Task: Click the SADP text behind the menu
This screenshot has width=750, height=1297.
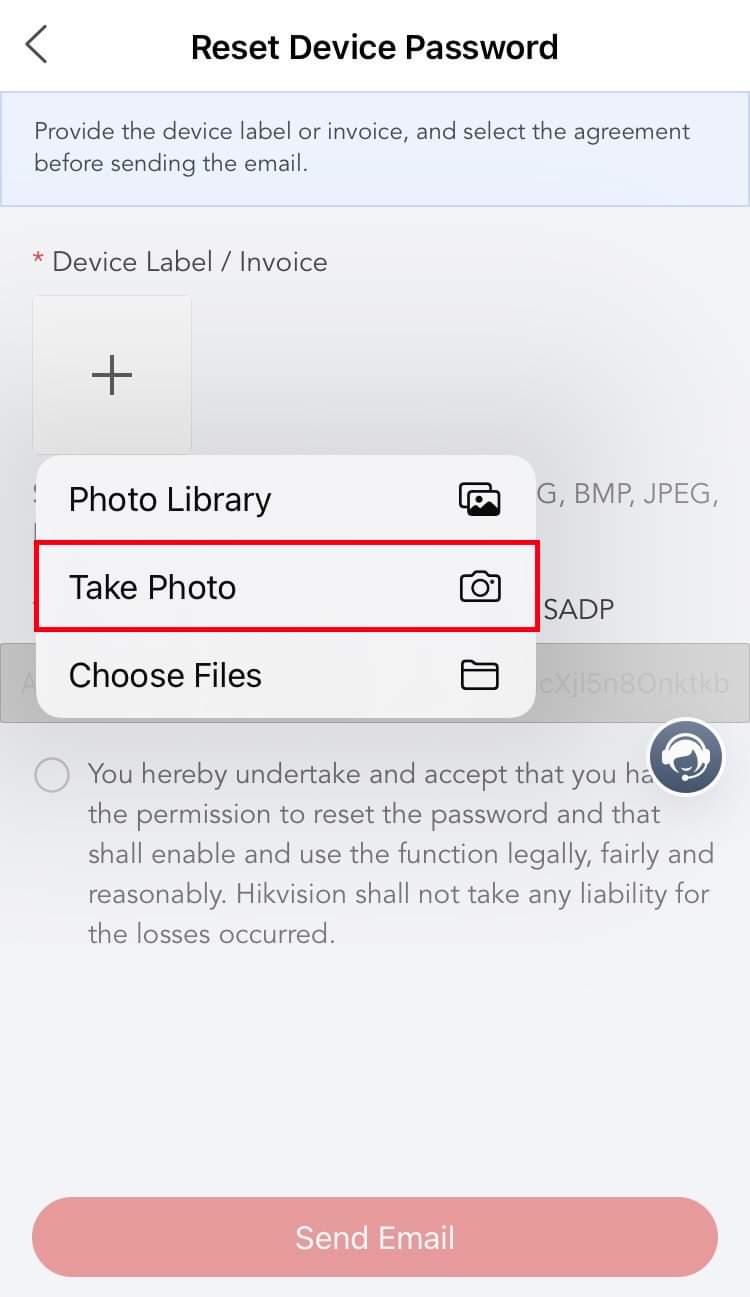Action: [578, 609]
